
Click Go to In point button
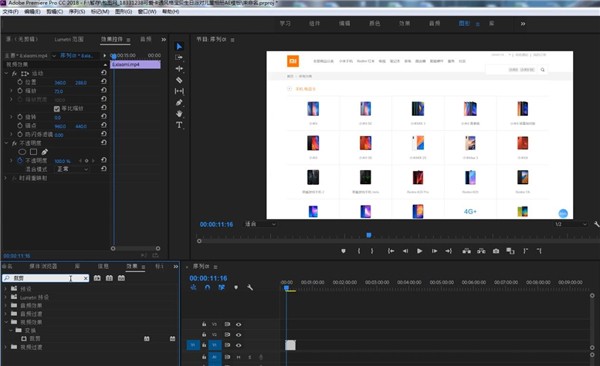391,251
